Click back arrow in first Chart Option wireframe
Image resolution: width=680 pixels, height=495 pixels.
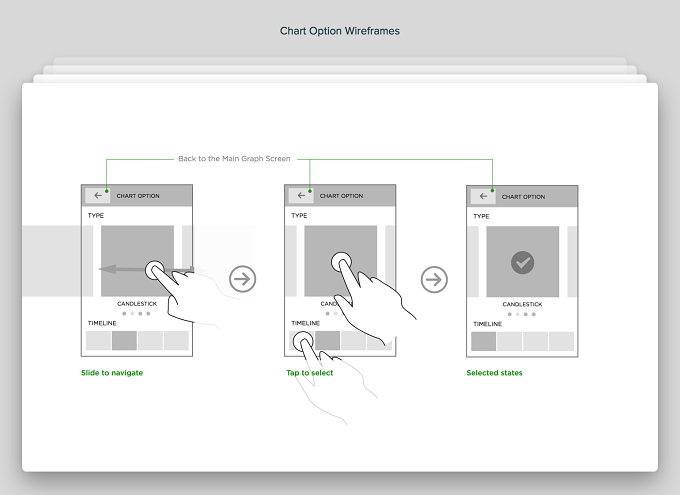point(98,196)
